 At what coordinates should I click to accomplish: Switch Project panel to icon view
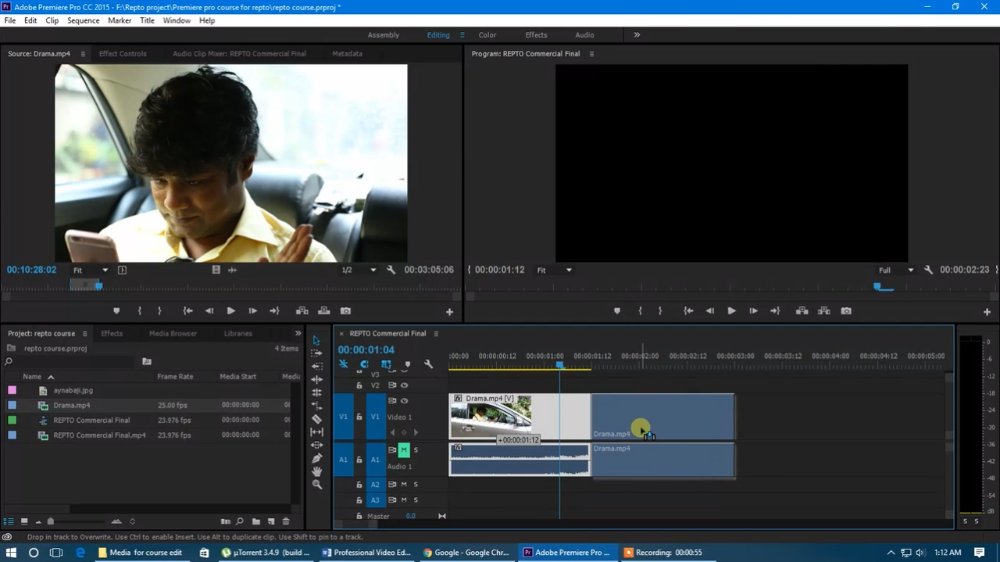[24, 521]
